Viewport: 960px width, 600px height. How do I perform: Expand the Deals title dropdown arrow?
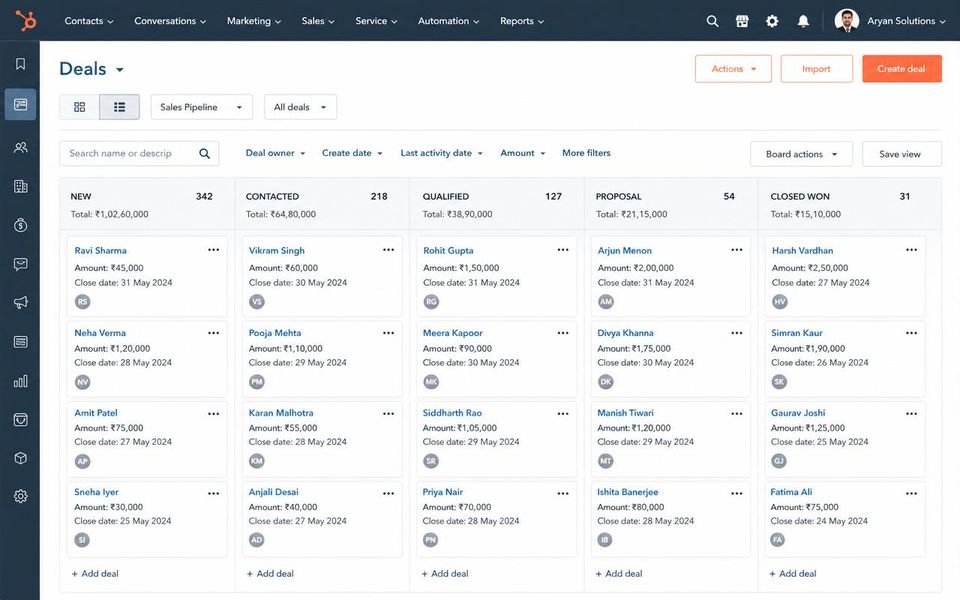pyautogui.click(x=120, y=70)
